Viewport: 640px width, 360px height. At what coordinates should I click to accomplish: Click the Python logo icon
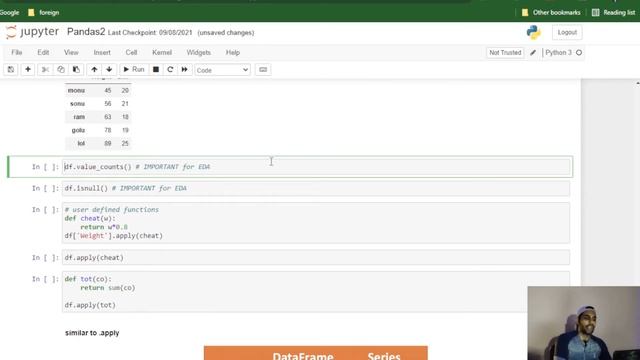click(x=533, y=32)
